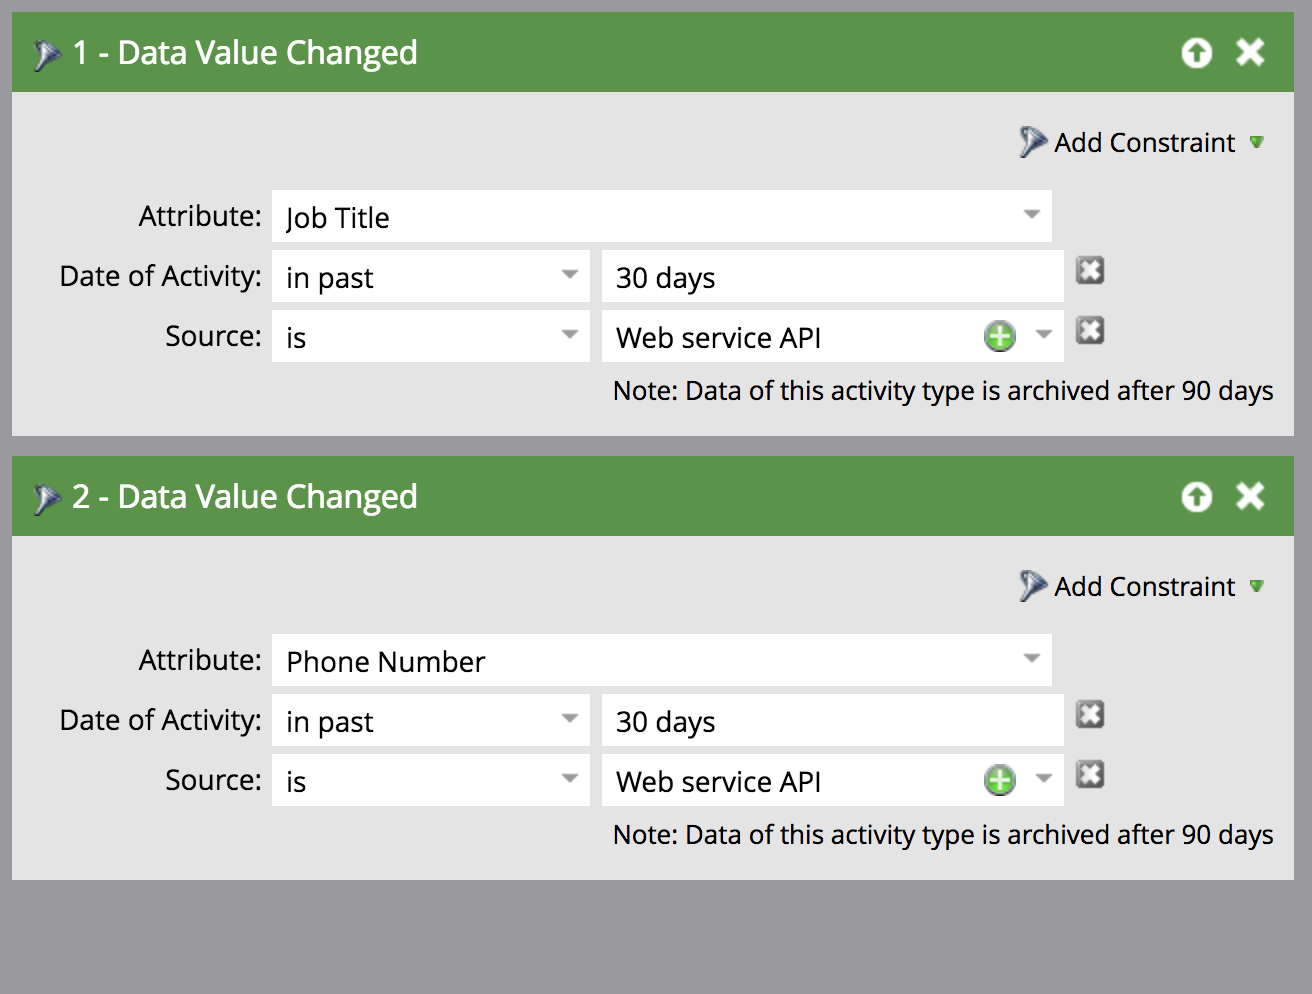Delete Source constraint in filter 2

click(x=1090, y=775)
